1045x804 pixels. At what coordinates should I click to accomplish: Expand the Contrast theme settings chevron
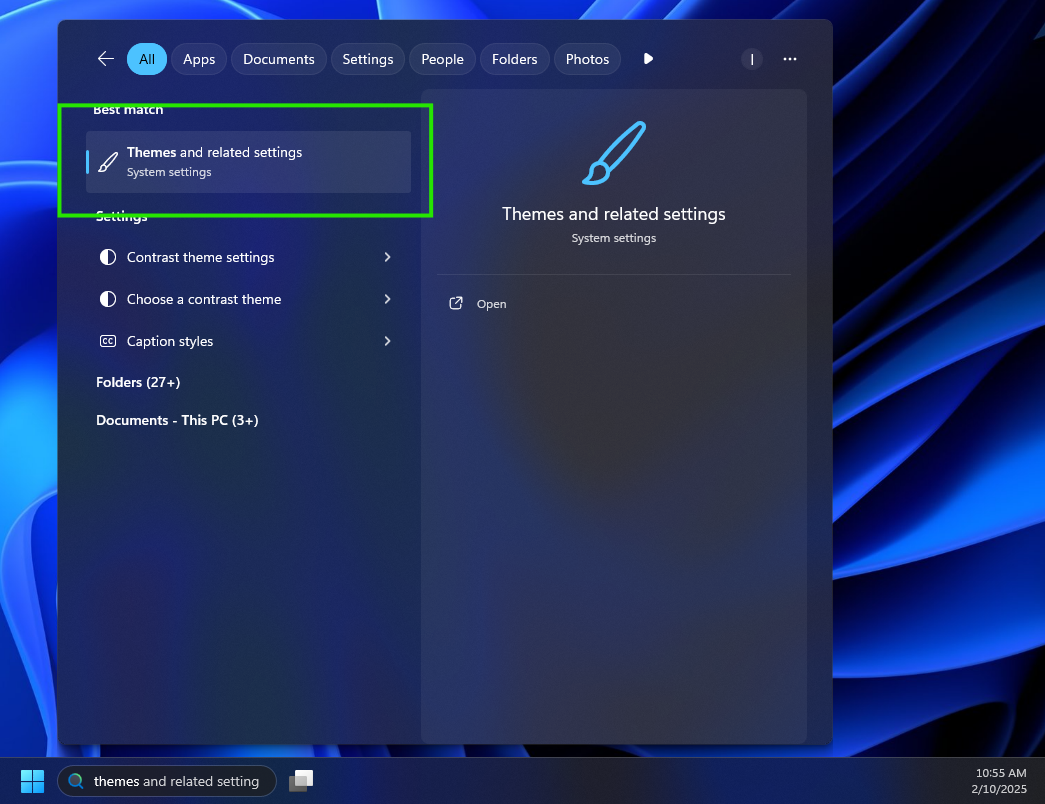click(x=387, y=257)
